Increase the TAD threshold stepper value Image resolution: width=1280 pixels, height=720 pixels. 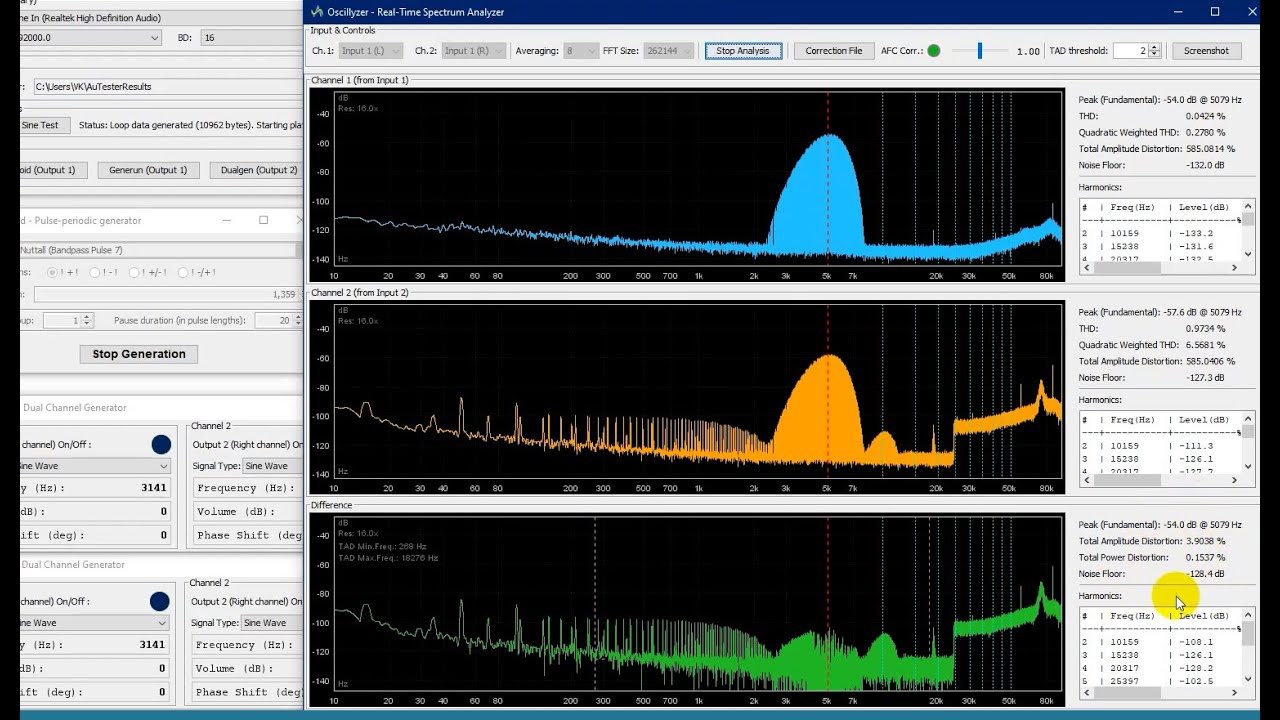coord(1154,47)
